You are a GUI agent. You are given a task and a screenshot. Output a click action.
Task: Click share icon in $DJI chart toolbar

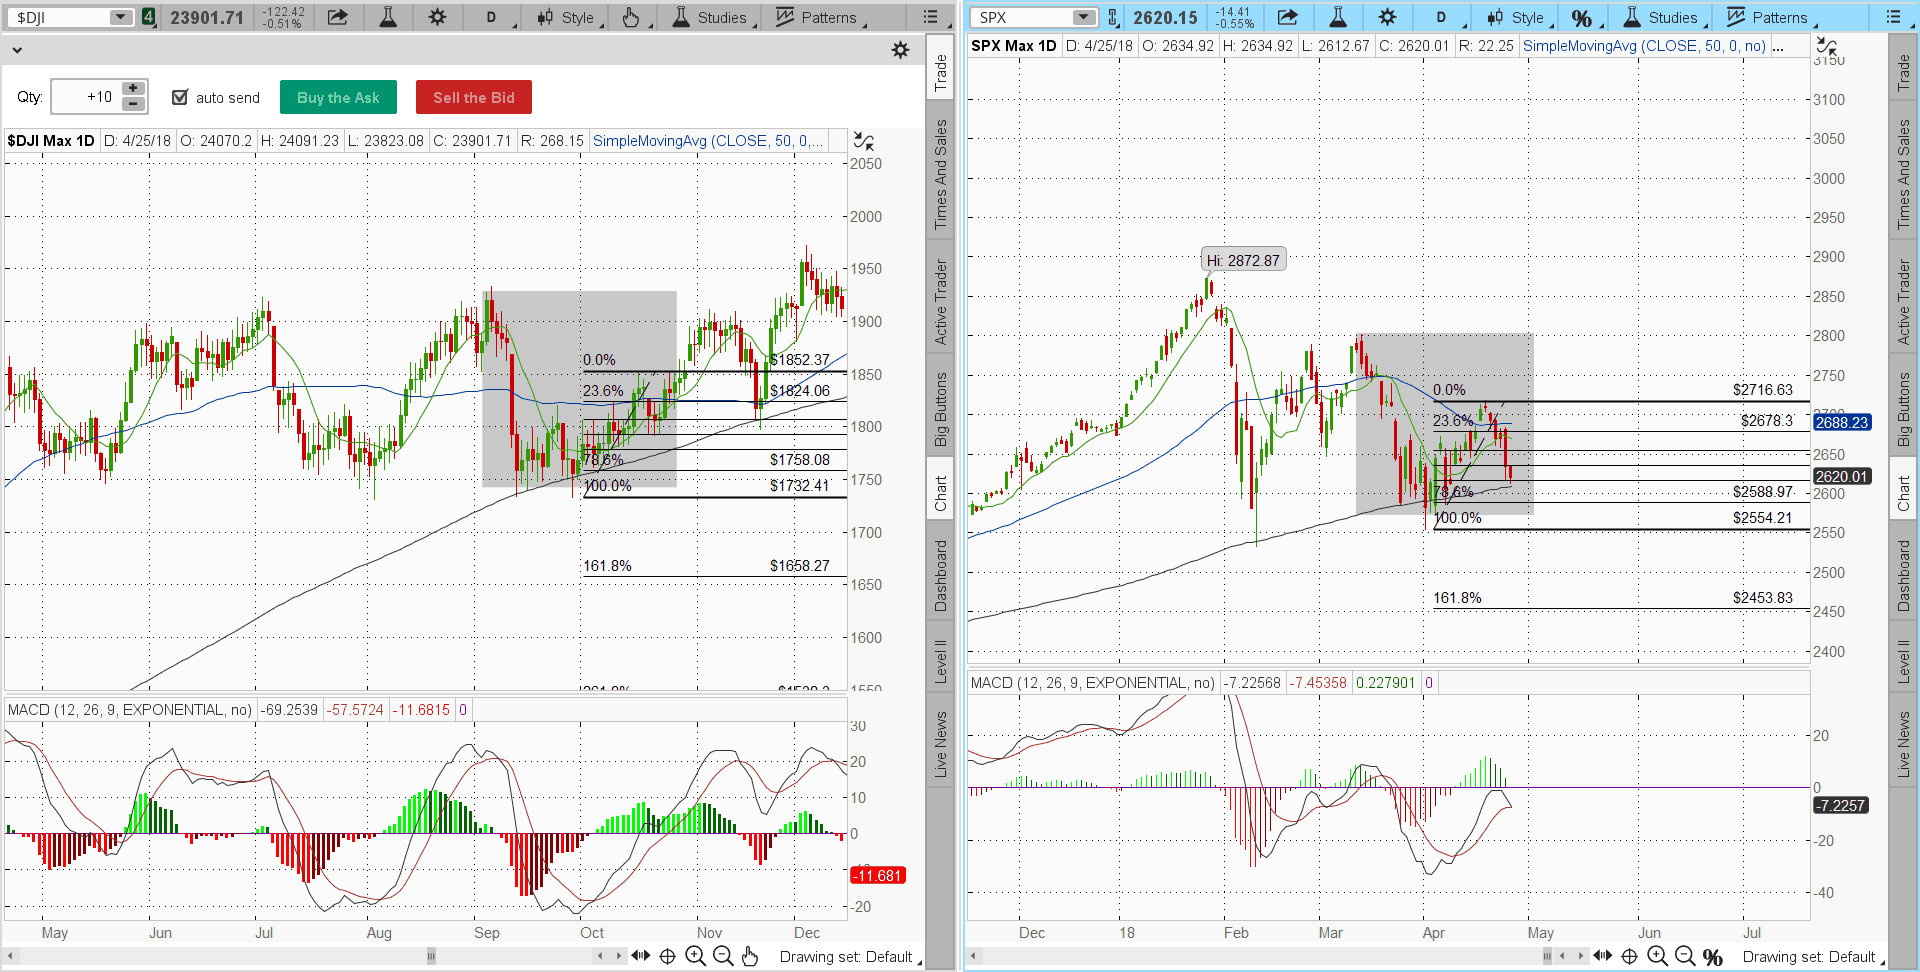click(x=338, y=17)
